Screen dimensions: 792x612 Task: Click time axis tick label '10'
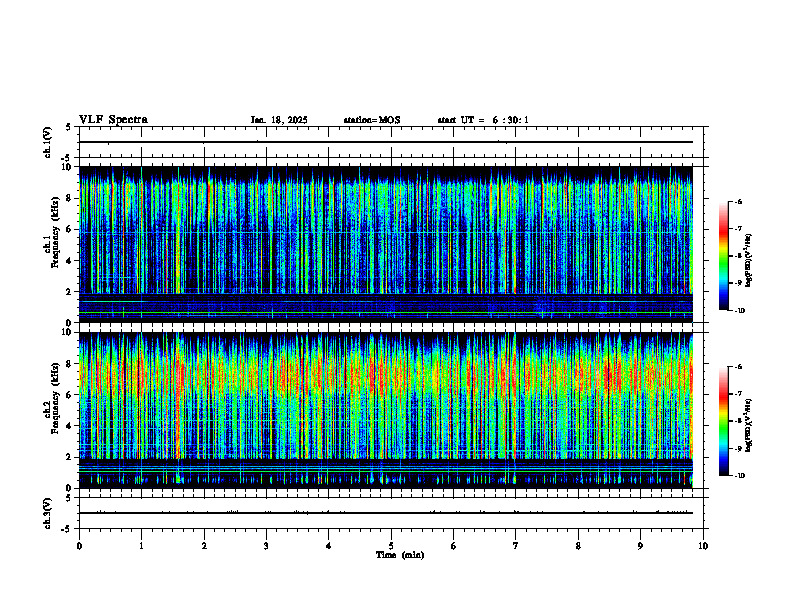[703, 546]
